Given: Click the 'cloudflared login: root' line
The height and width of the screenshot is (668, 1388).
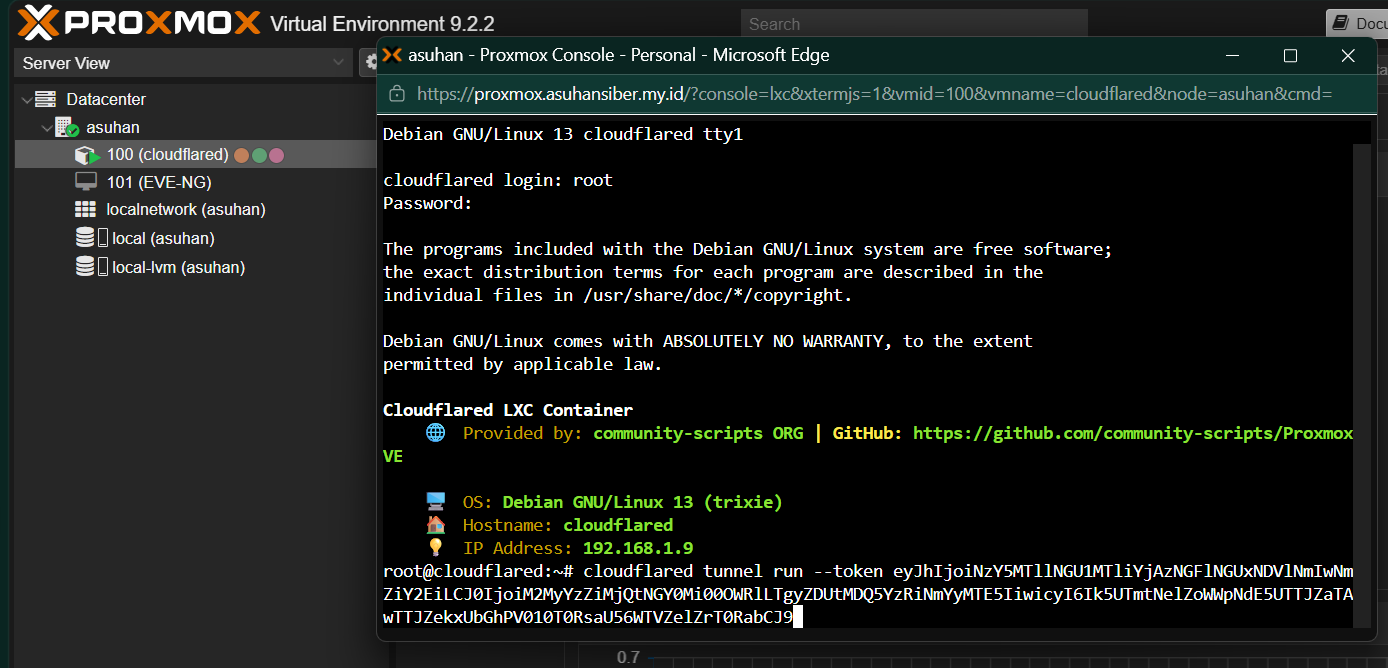Looking at the screenshot, I should [498, 180].
